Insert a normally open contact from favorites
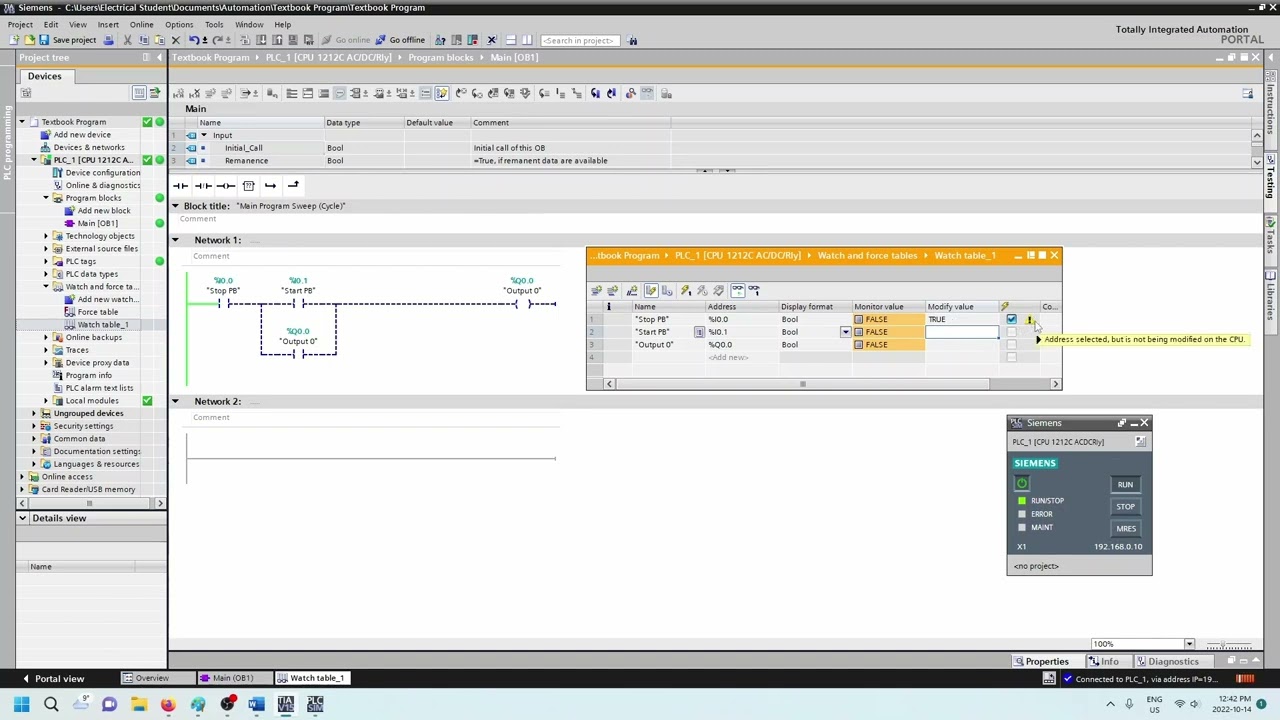Viewport: 1280px width, 720px height. coord(180,185)
